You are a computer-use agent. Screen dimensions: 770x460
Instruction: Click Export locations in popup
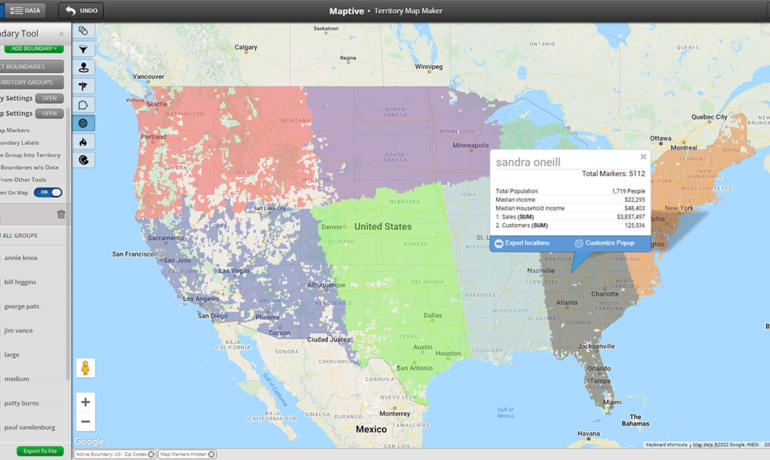(522, 243)
